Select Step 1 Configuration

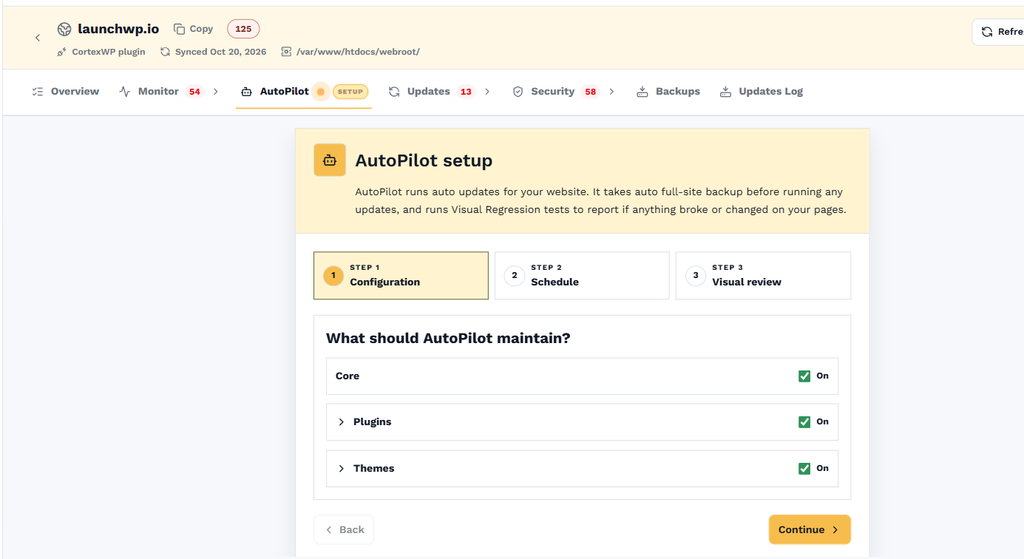(401, 276)
